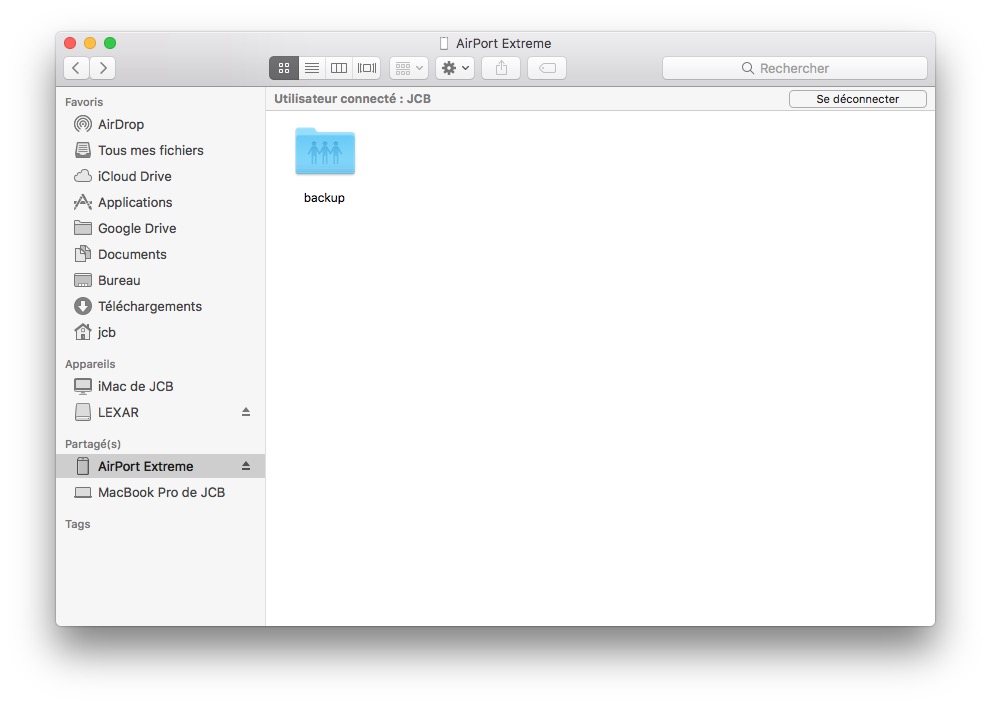
Task: Open Bureau in the sidebar
Action: pos(160,280)
